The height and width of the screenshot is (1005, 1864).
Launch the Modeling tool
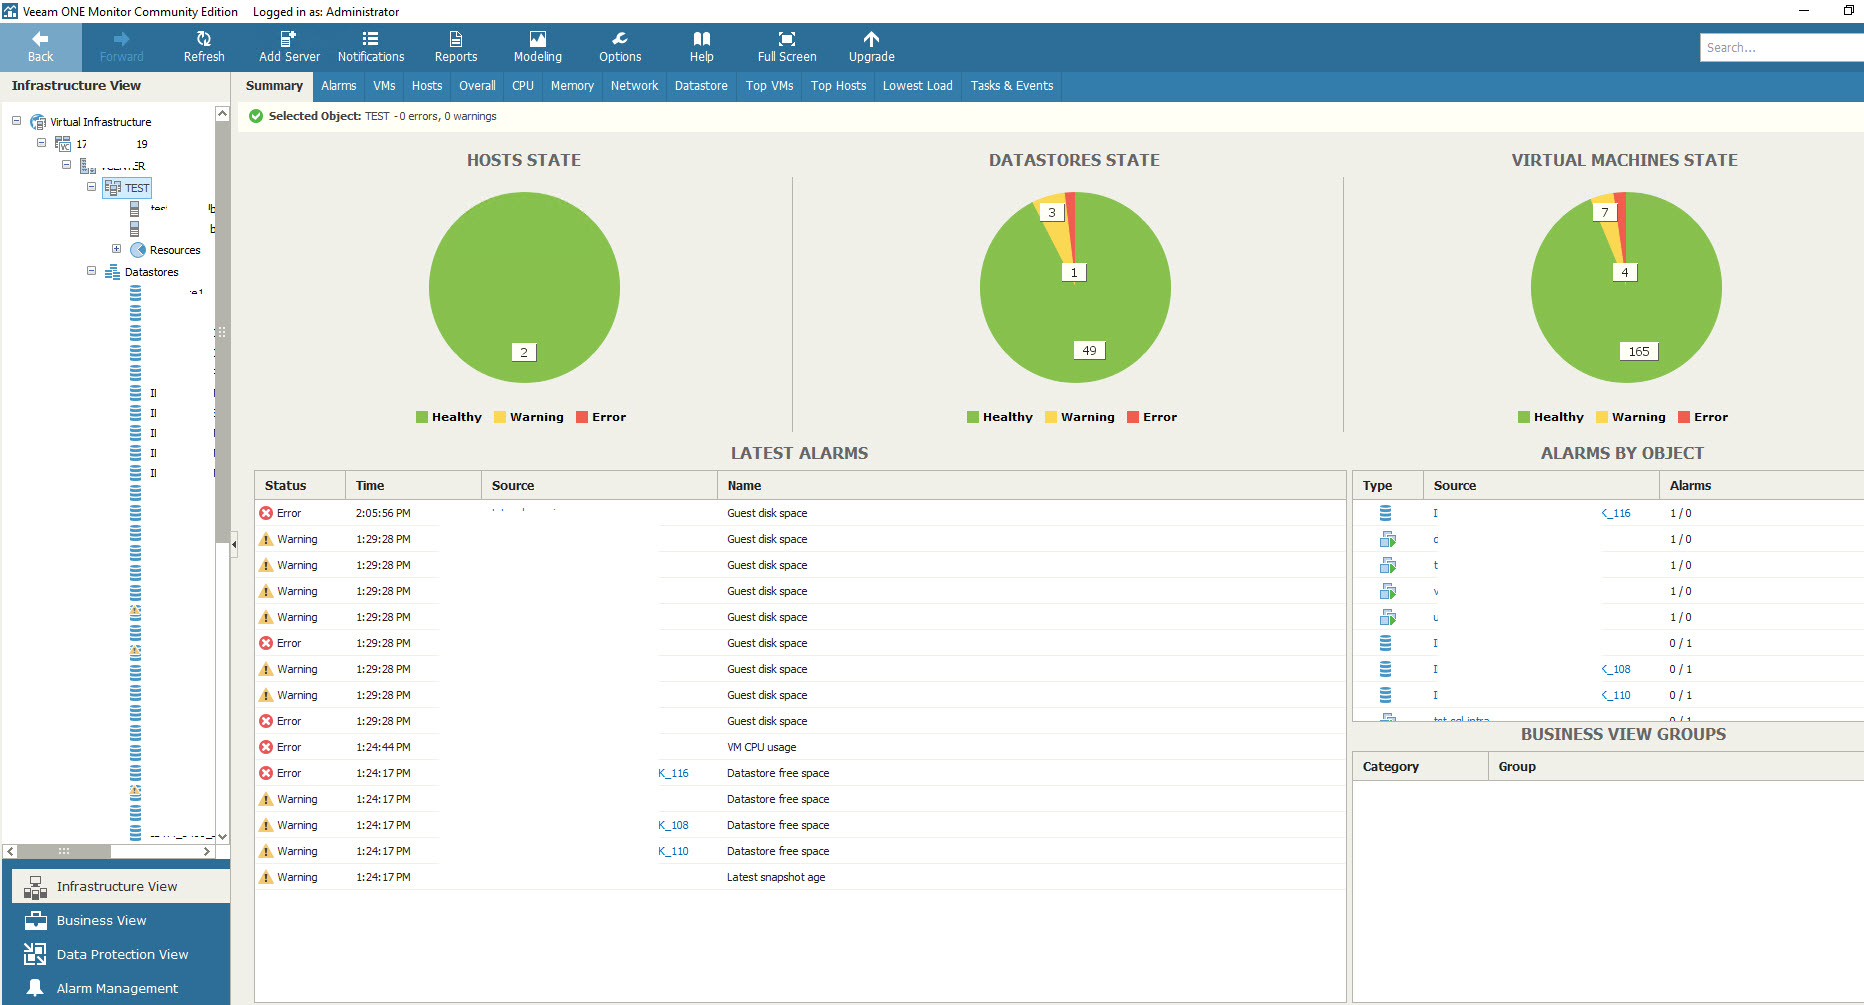coord(538,46)
